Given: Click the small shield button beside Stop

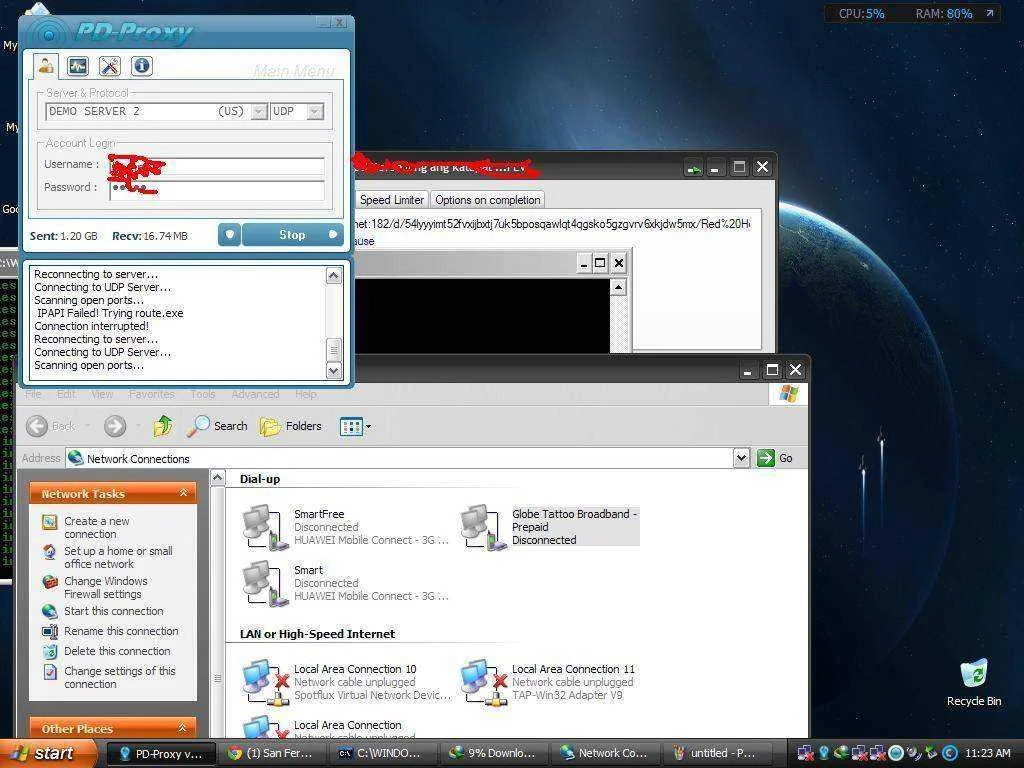Looking at the screenshot, I should click(x=229, y=234).
